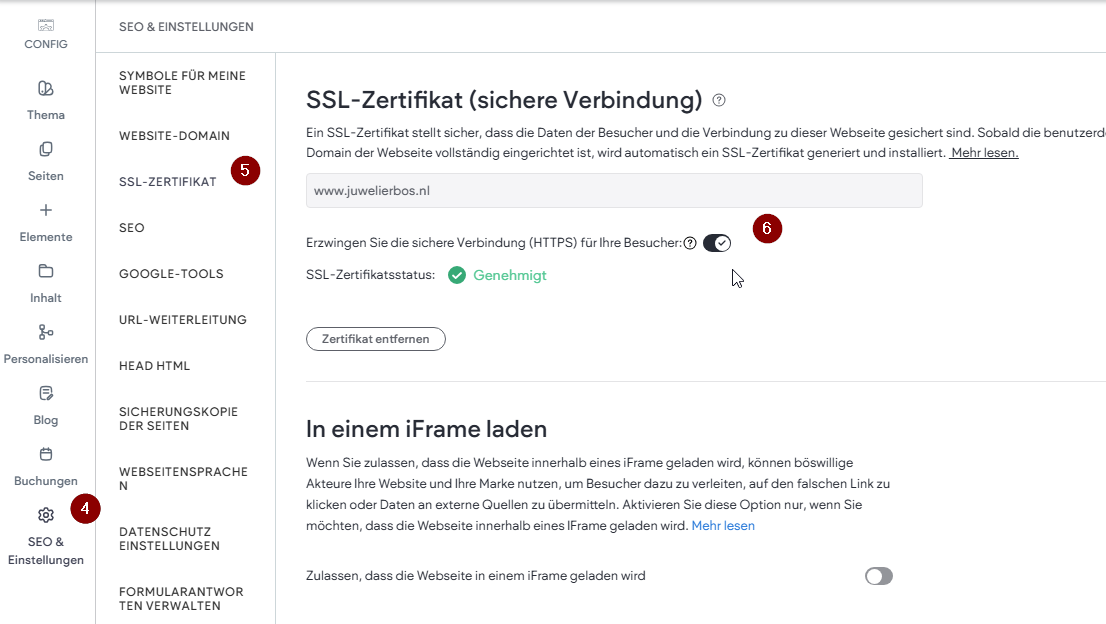Click help icon beside SSL-Zertifikat heading
1106x624 pixels.
(x=719, y=101)
